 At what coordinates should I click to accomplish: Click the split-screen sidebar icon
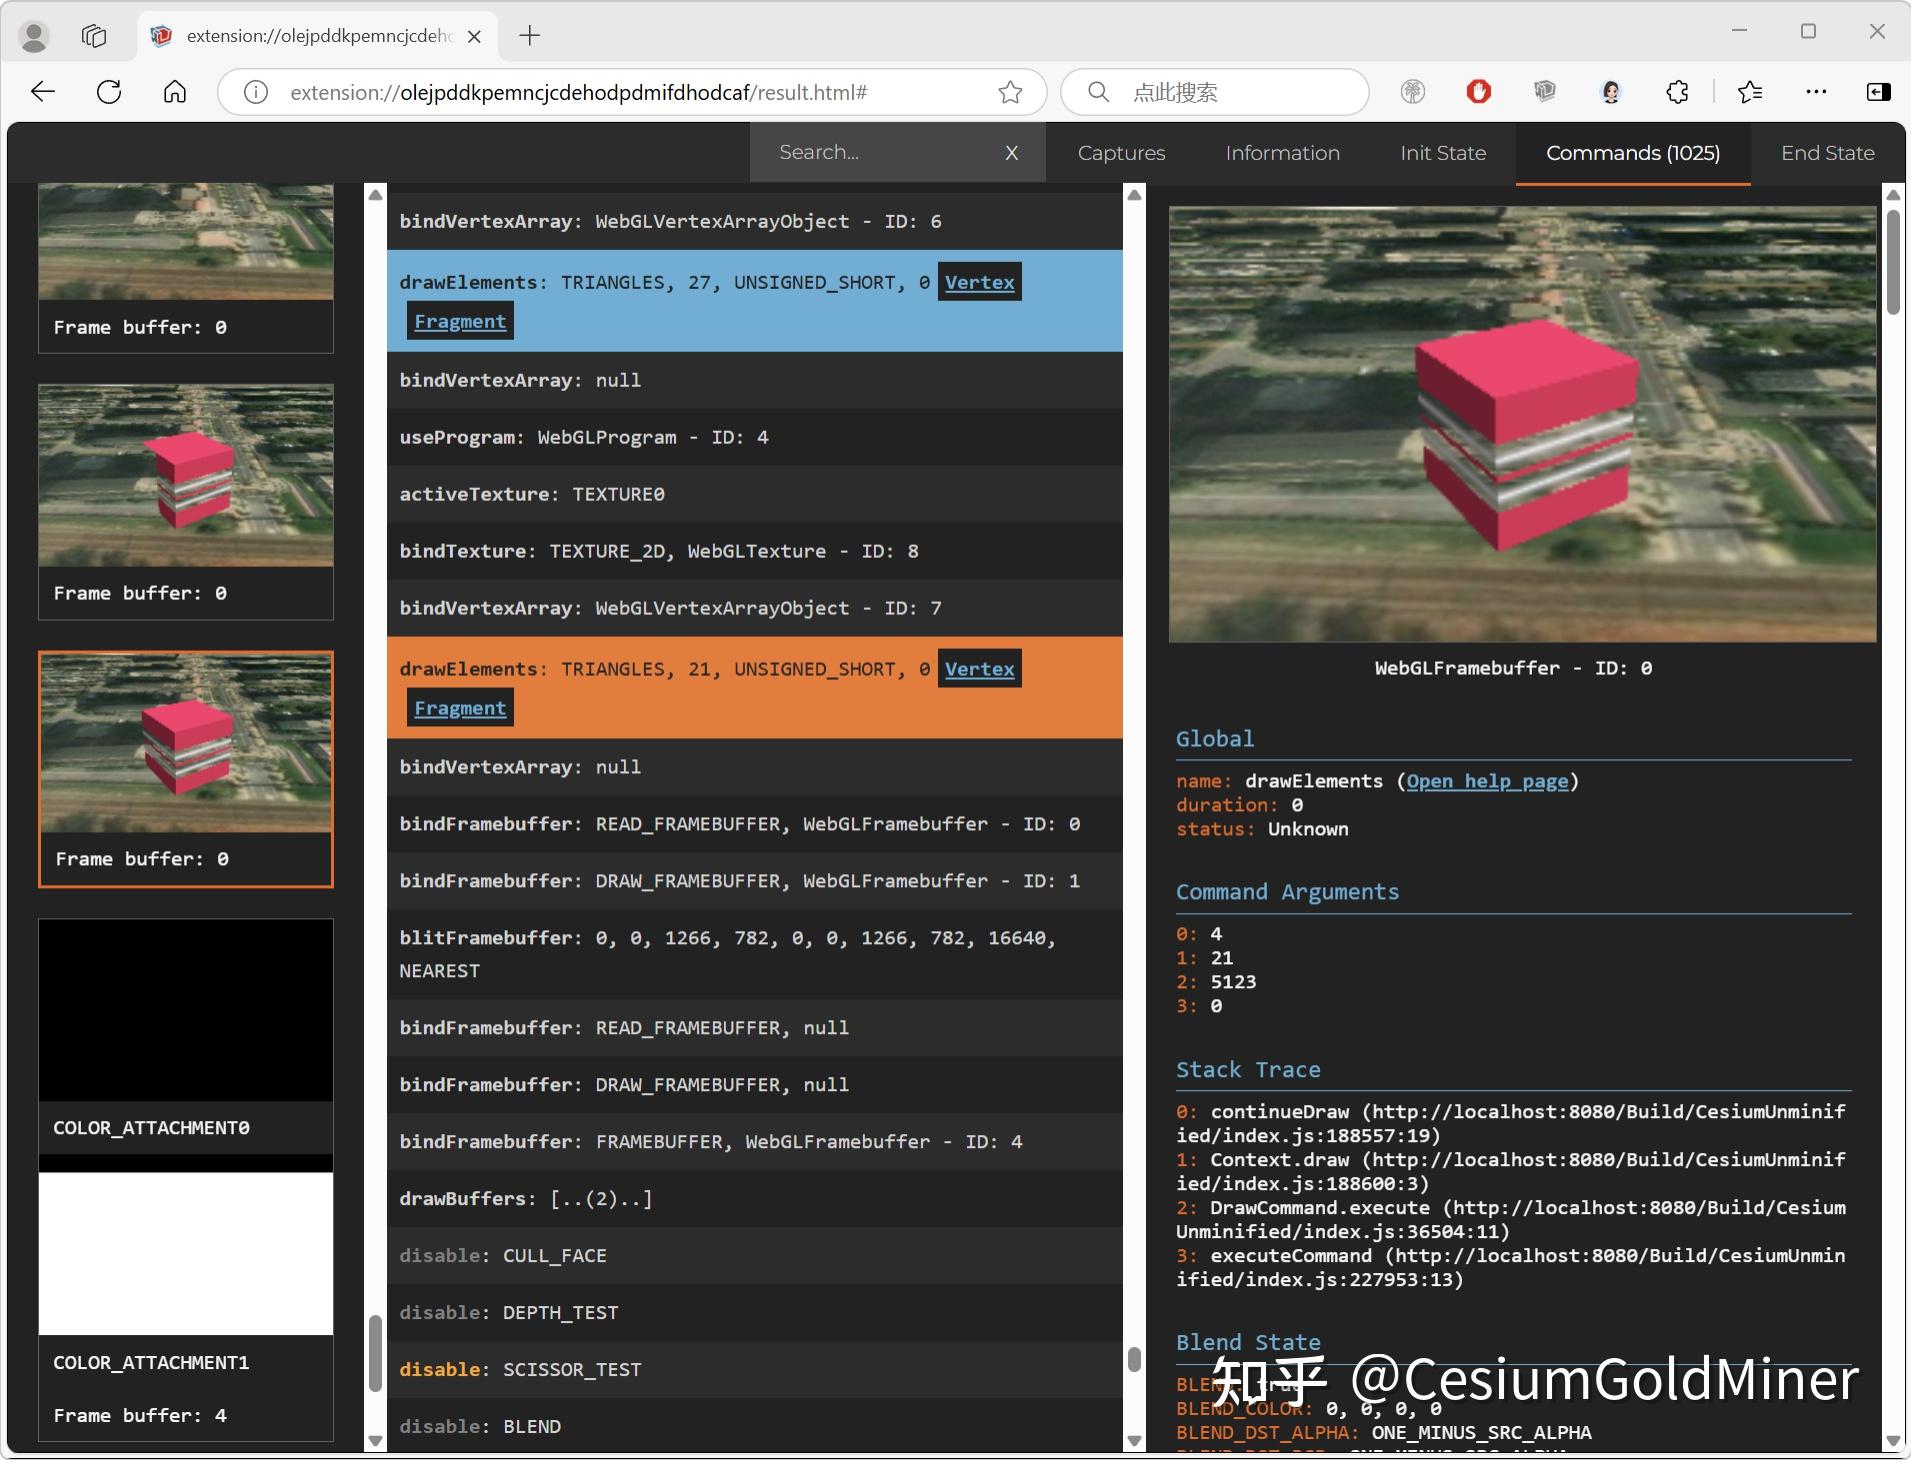point(1879,91)
